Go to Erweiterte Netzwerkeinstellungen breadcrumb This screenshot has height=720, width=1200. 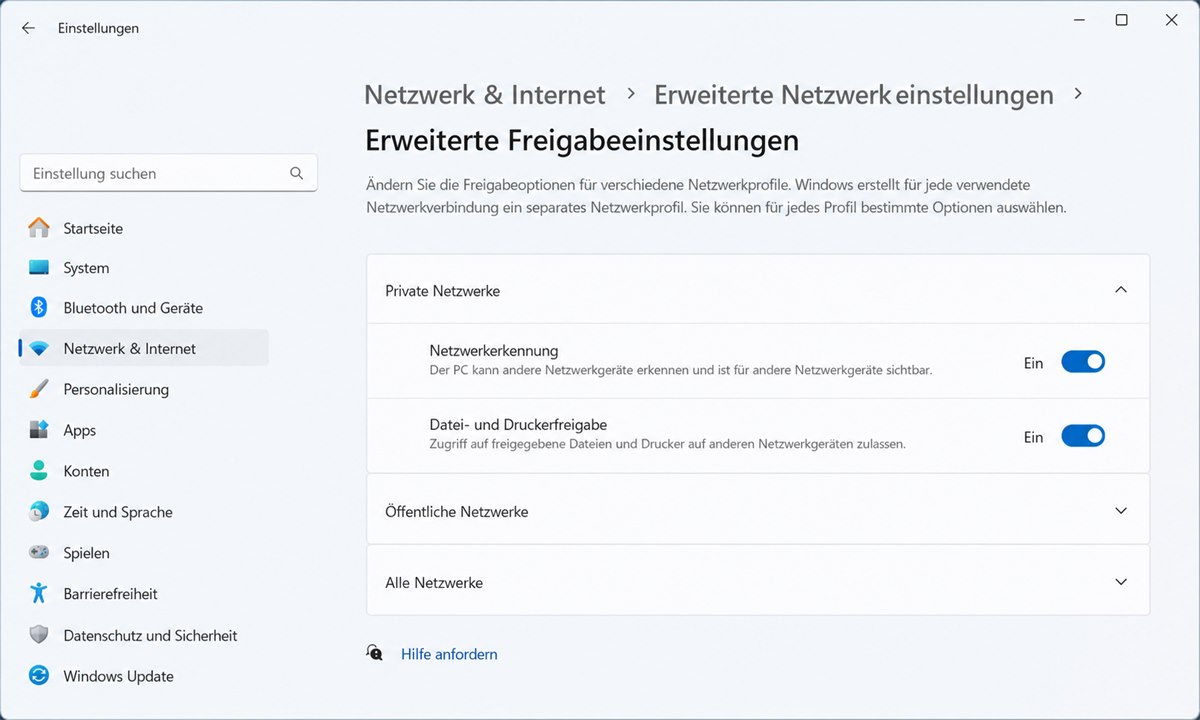[854, 95]
